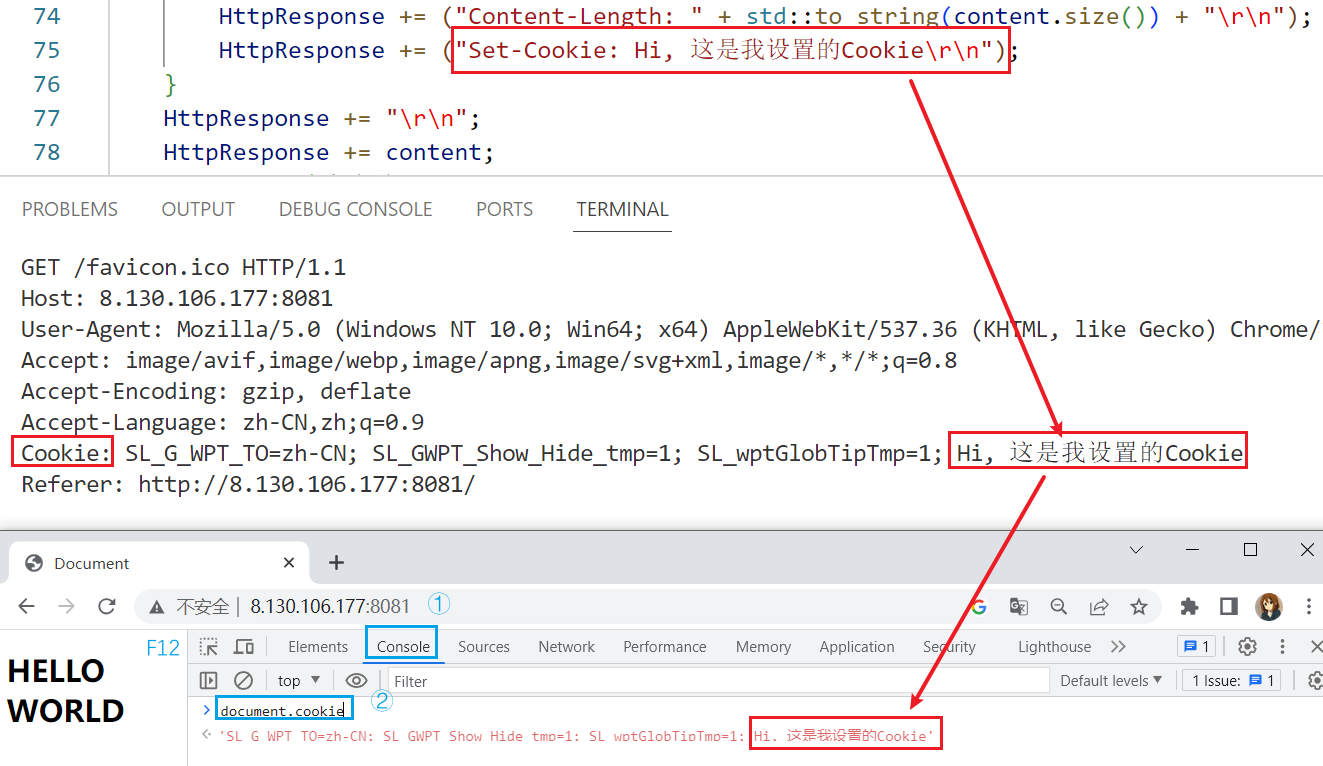Toggle the console sidebar panel
Image resolution: width=1323 pixels, height=766 pixels.
(208, 681)
